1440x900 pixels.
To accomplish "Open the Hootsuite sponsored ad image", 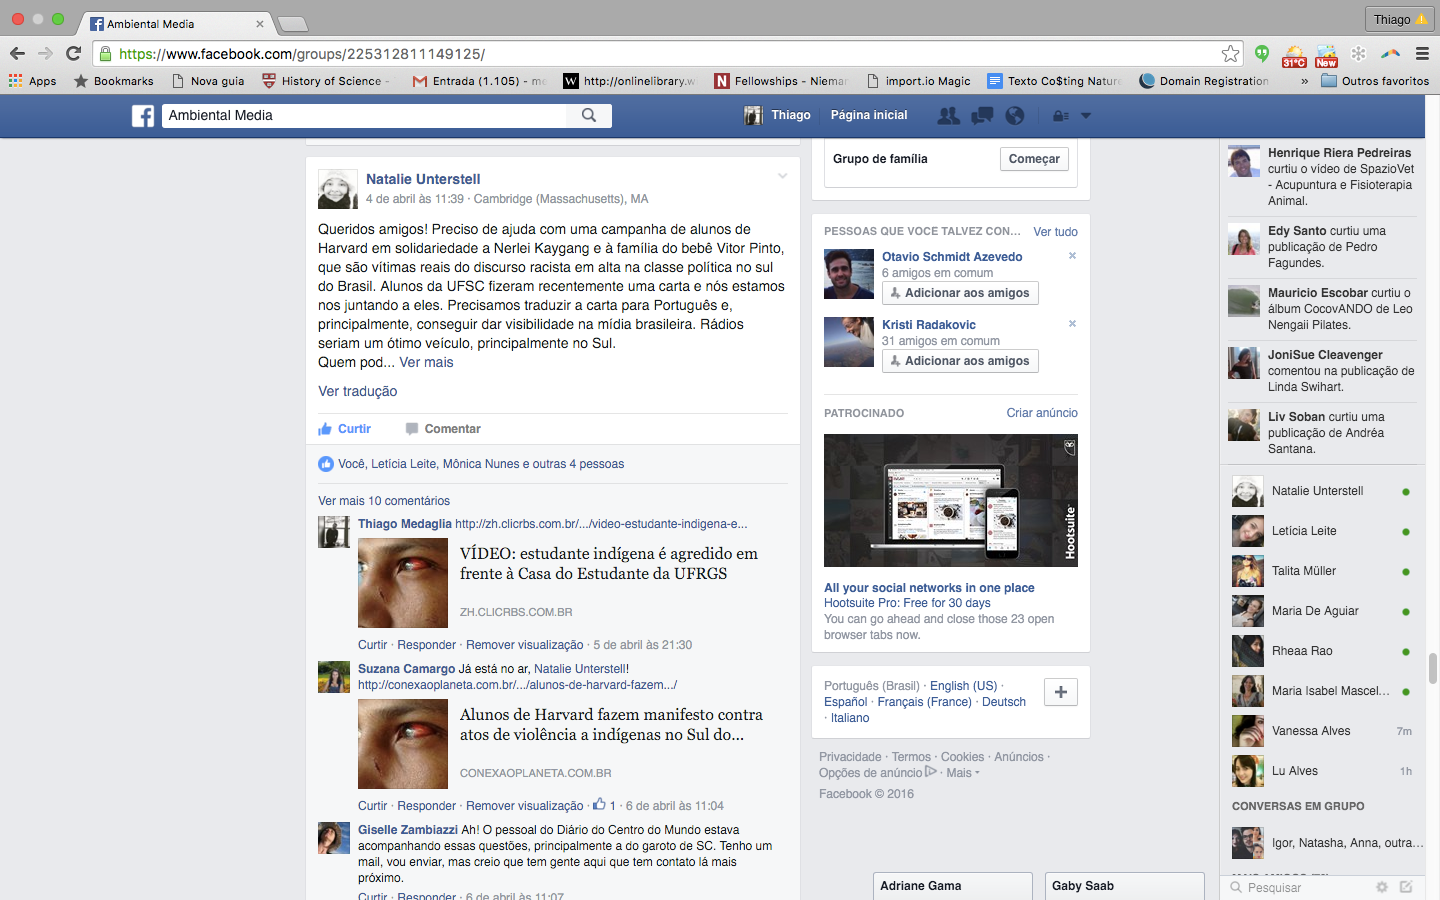I will 950,500.
